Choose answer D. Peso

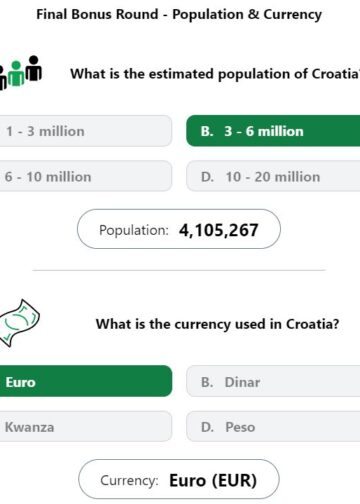[273, 426]
